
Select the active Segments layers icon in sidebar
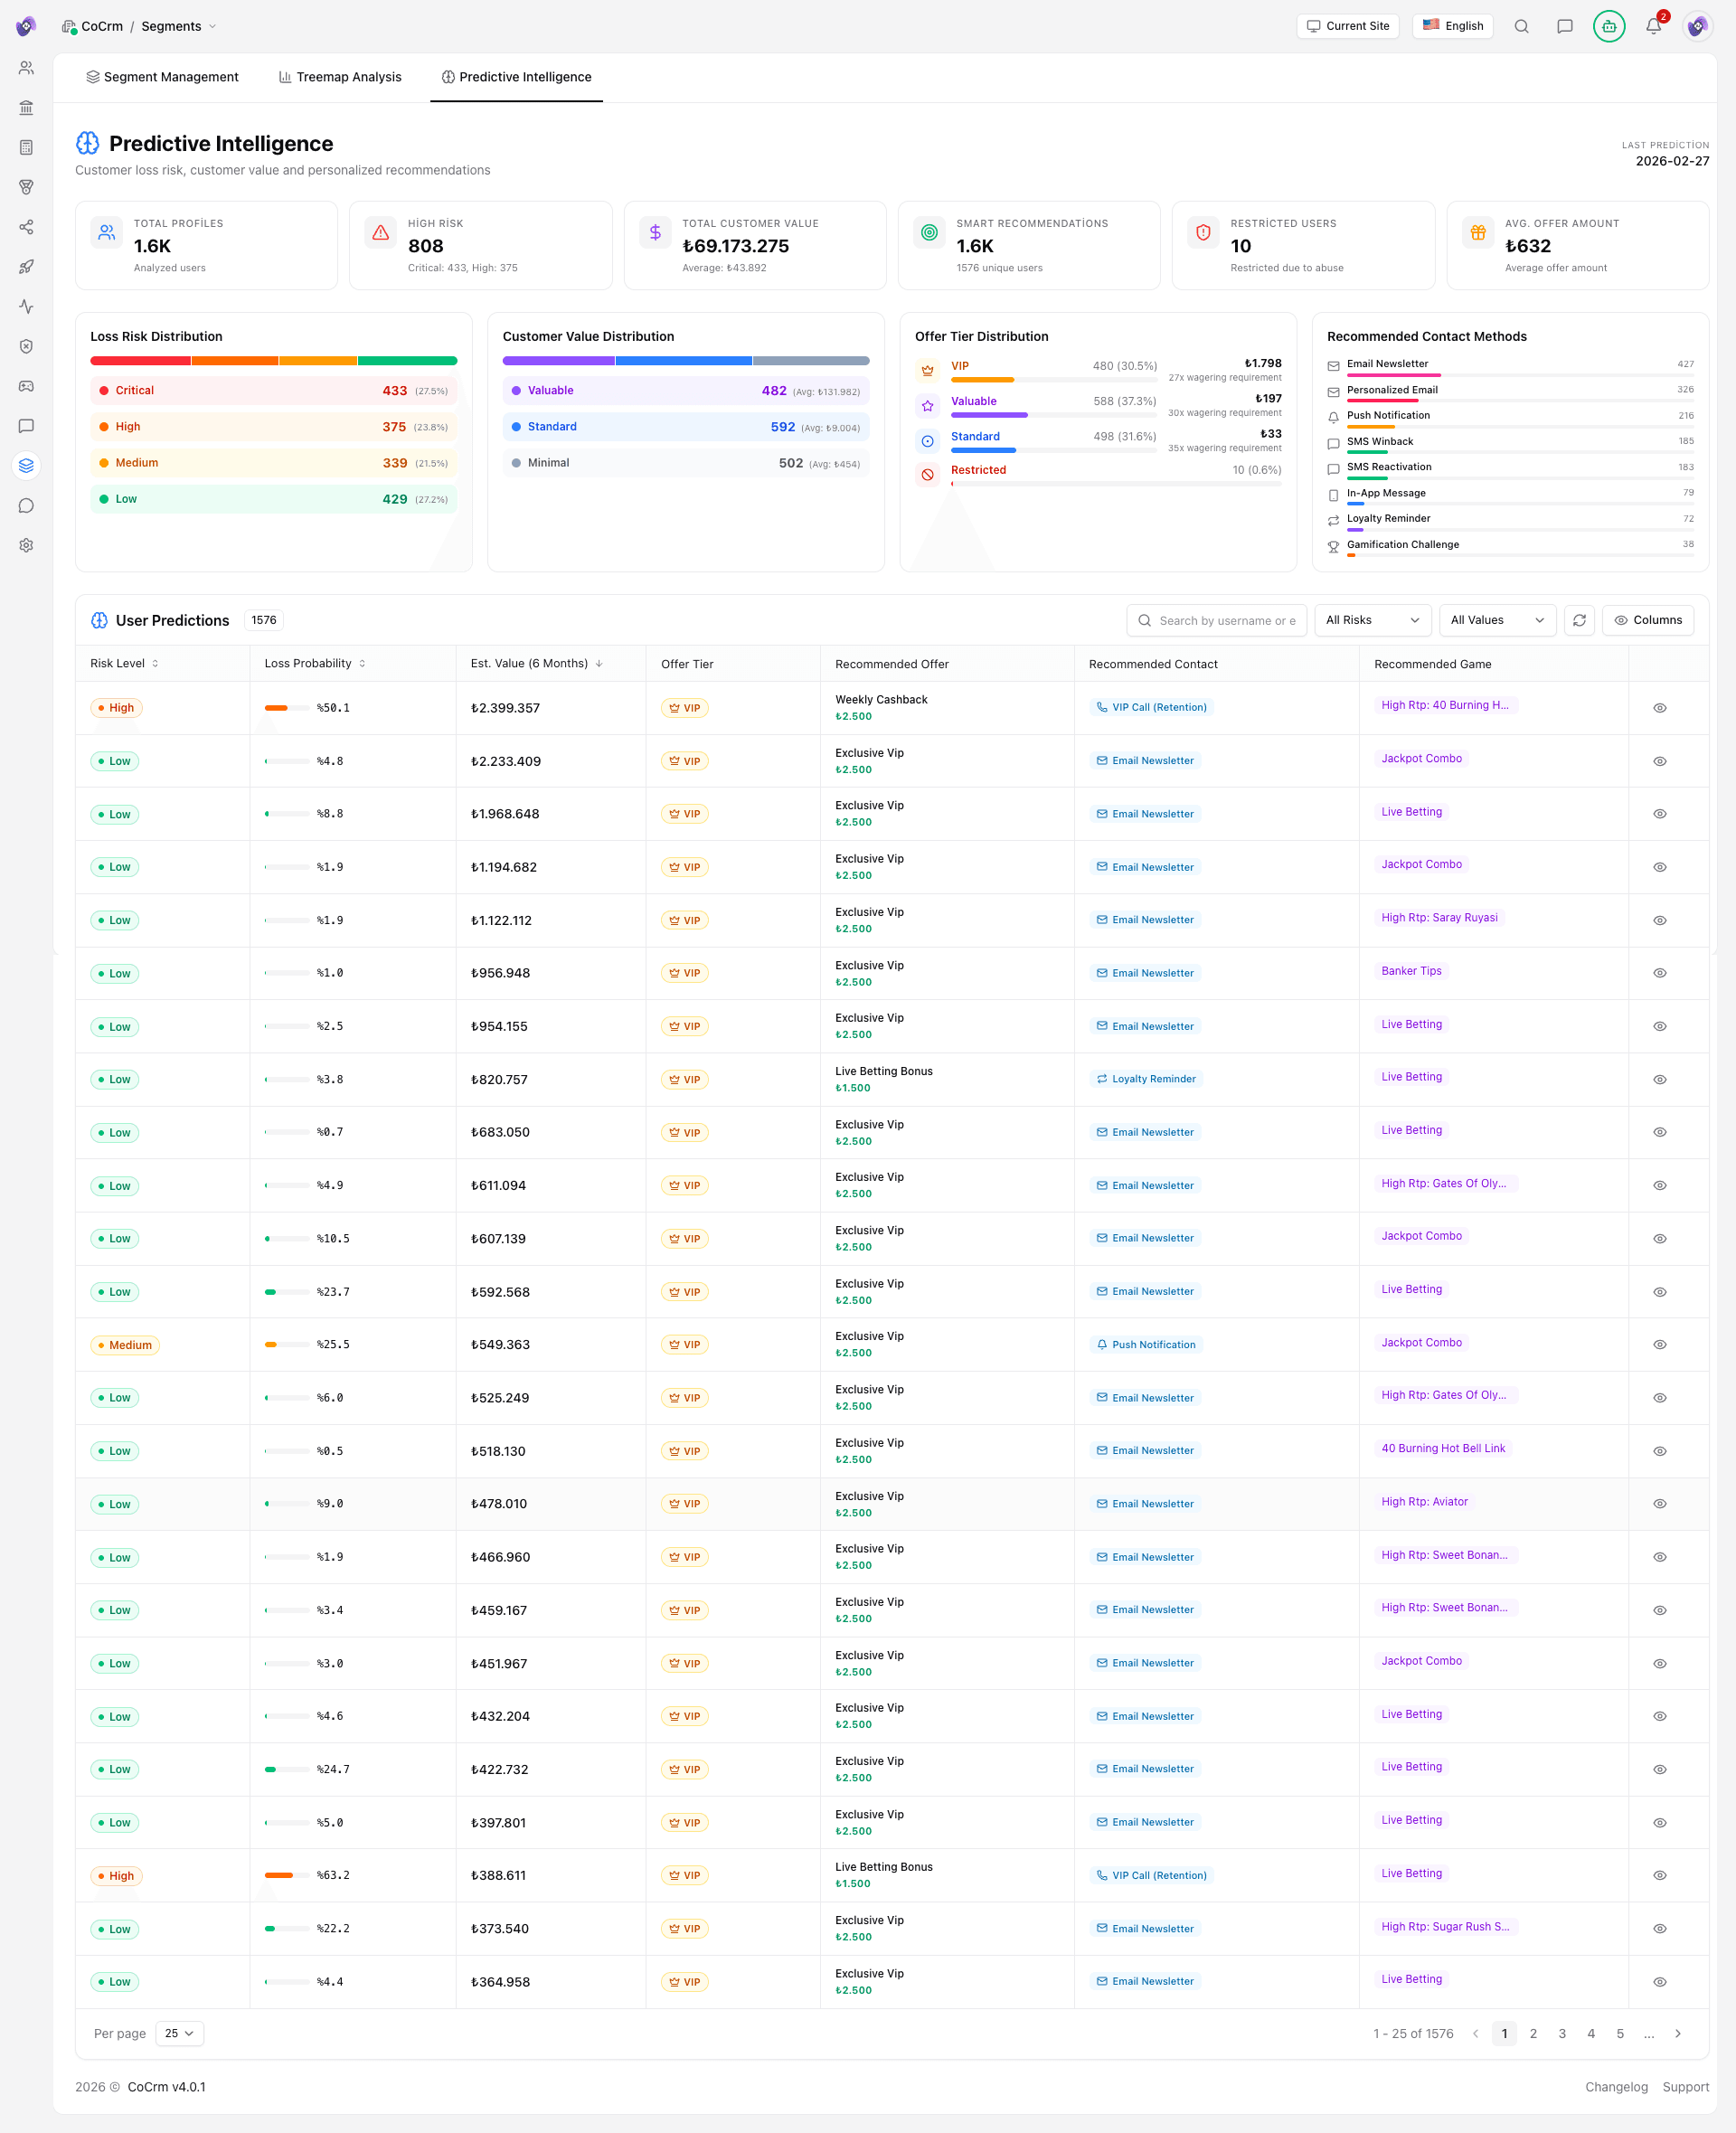(26, 465)
